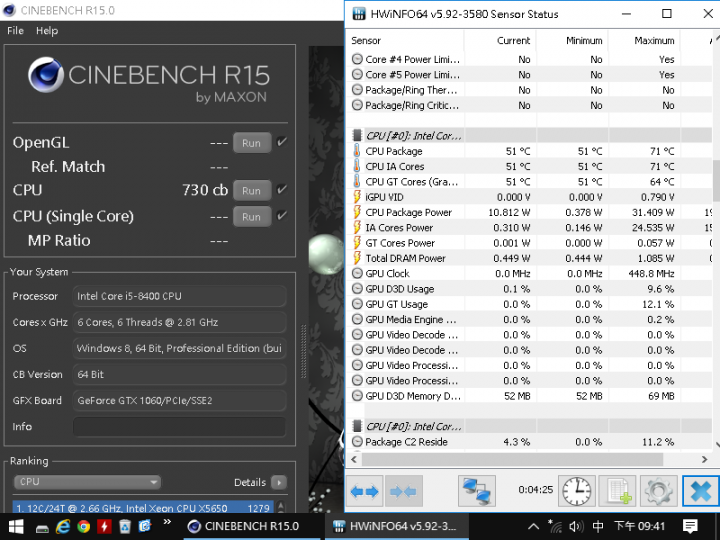Click the CPU IA Cores thermometer icon
The height and width of the screenshot is (540, 720).
357,166
